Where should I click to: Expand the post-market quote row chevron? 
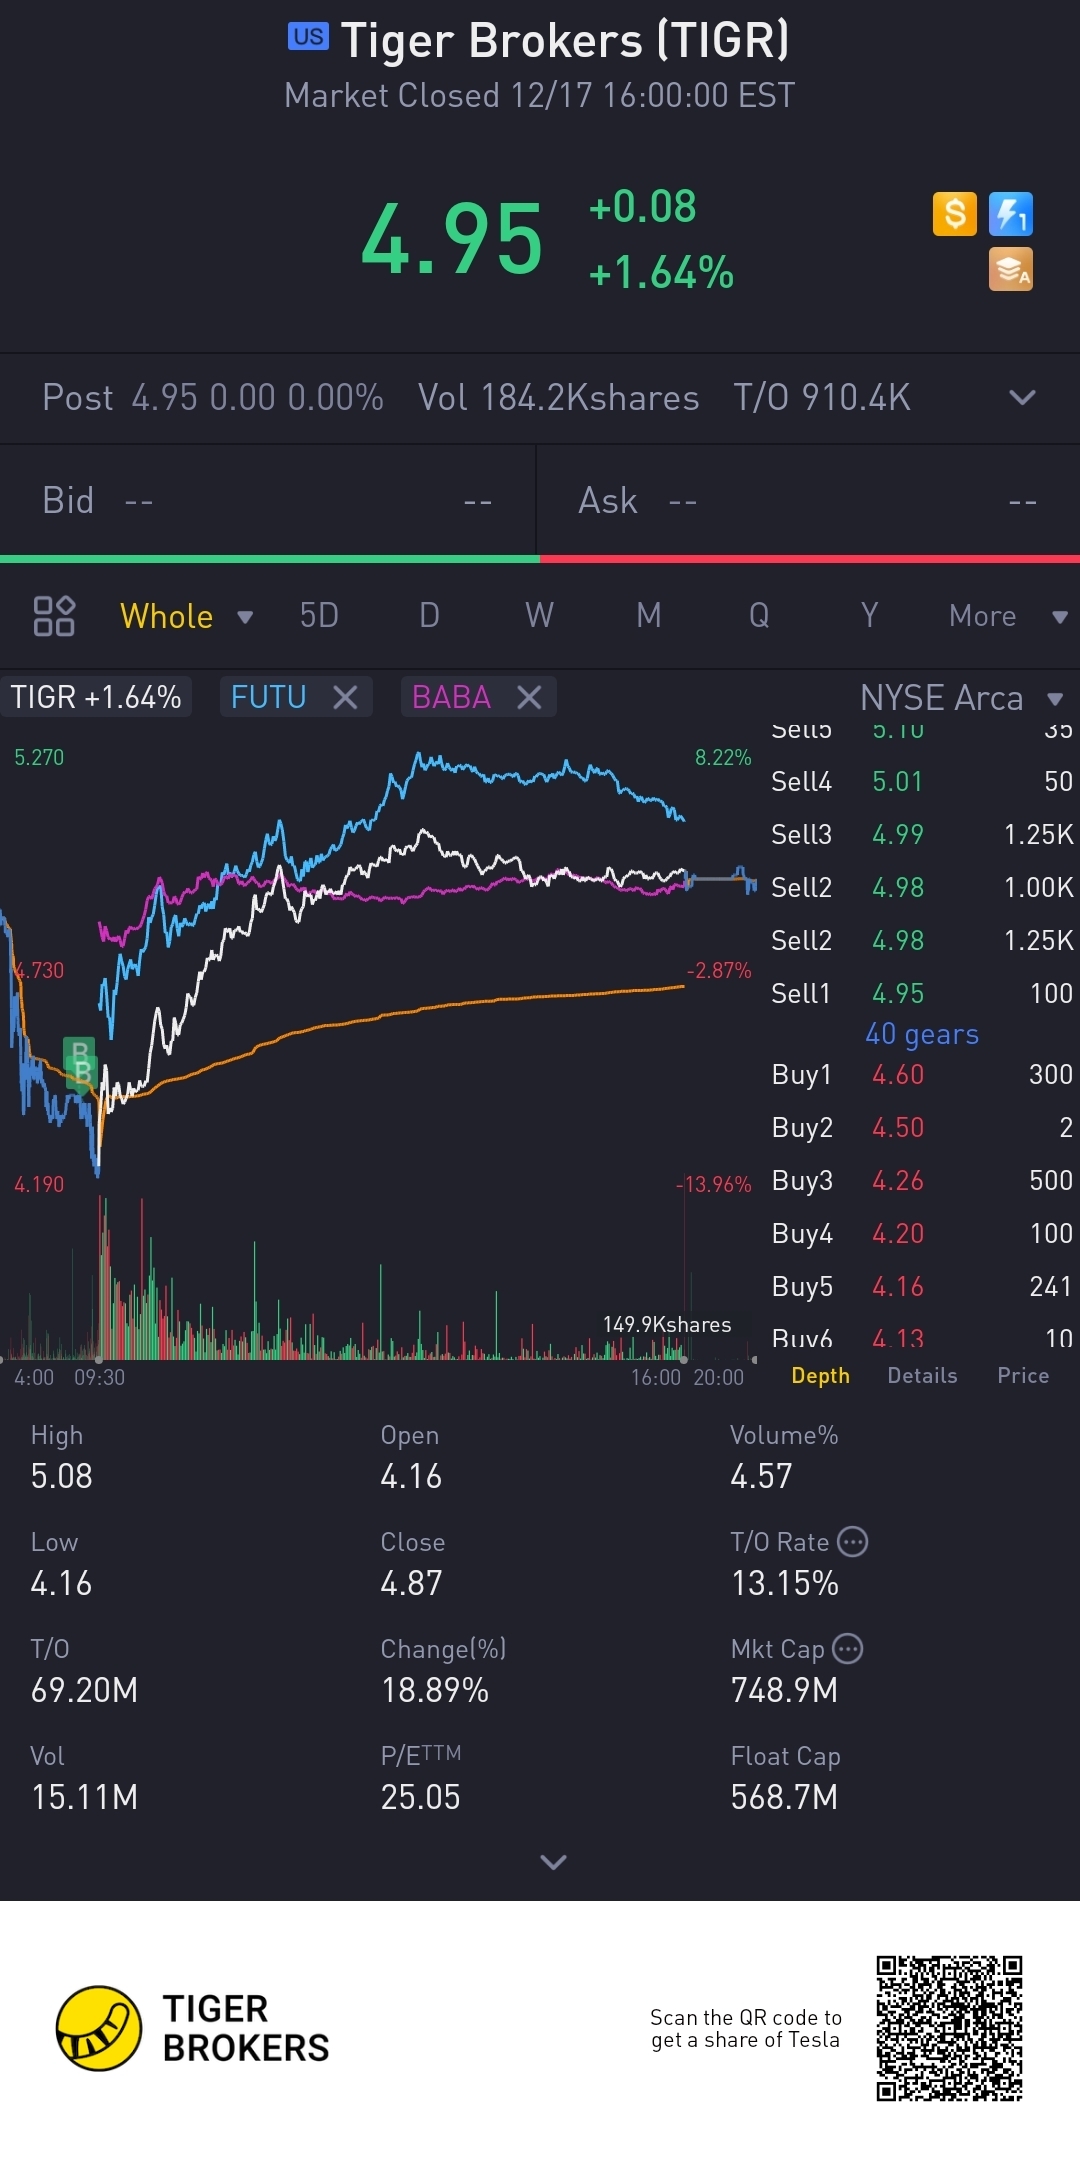pyautogui.click(x=1022, y=397)
